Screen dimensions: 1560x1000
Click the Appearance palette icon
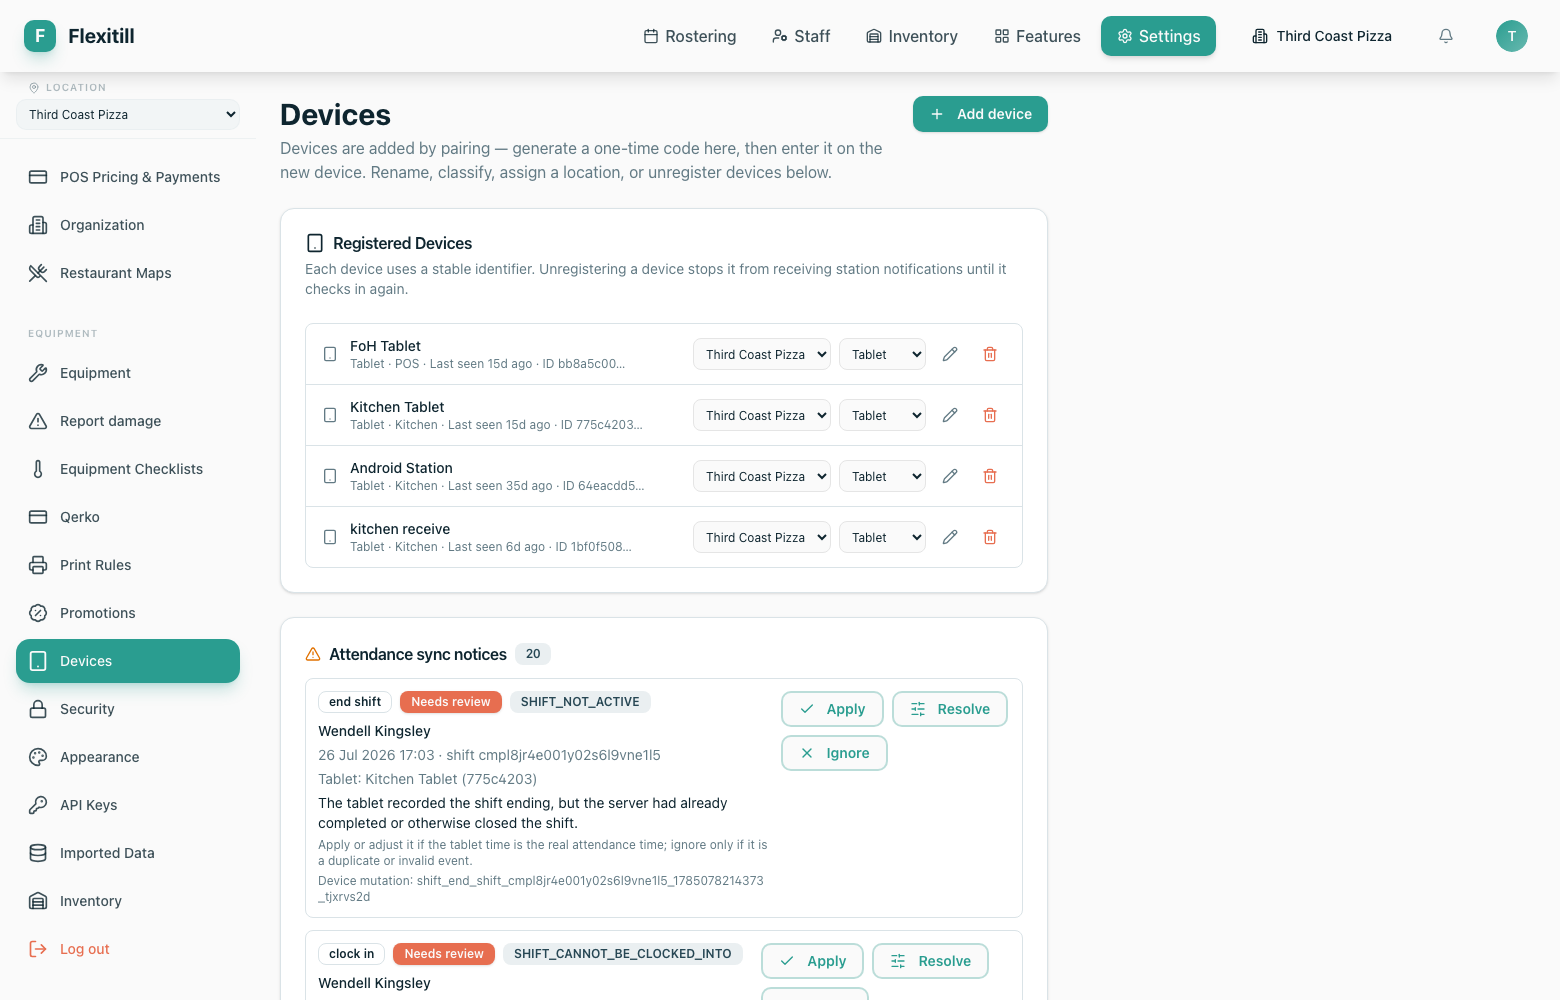tap(38, 757)
